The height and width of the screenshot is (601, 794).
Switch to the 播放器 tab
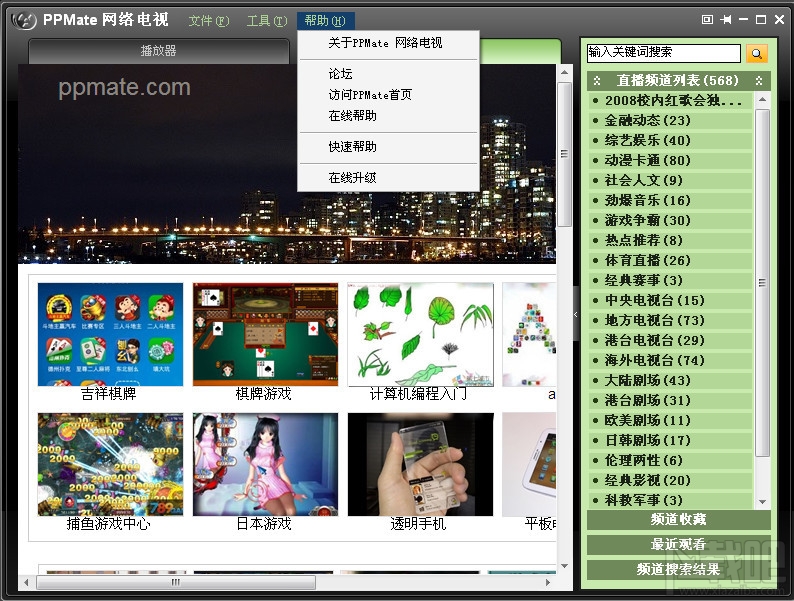click(x=159, y=51)
